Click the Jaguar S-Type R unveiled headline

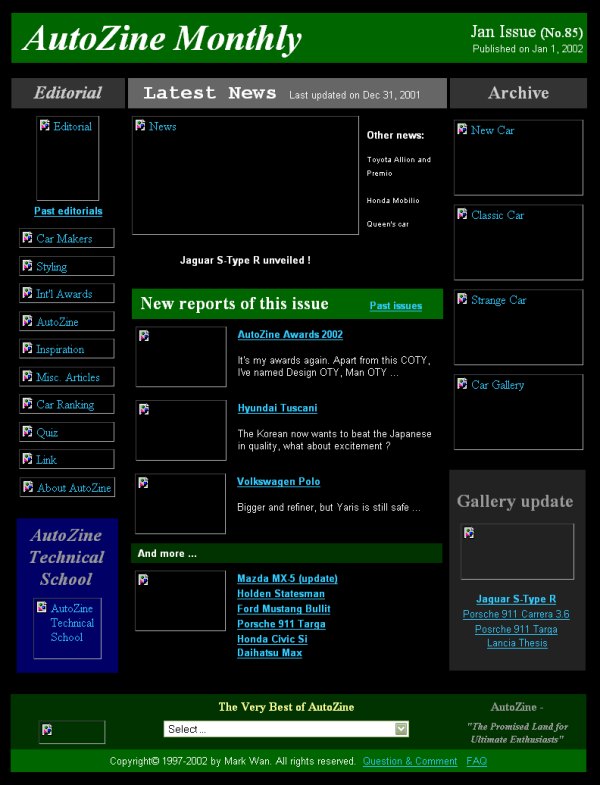click(245, 260)
